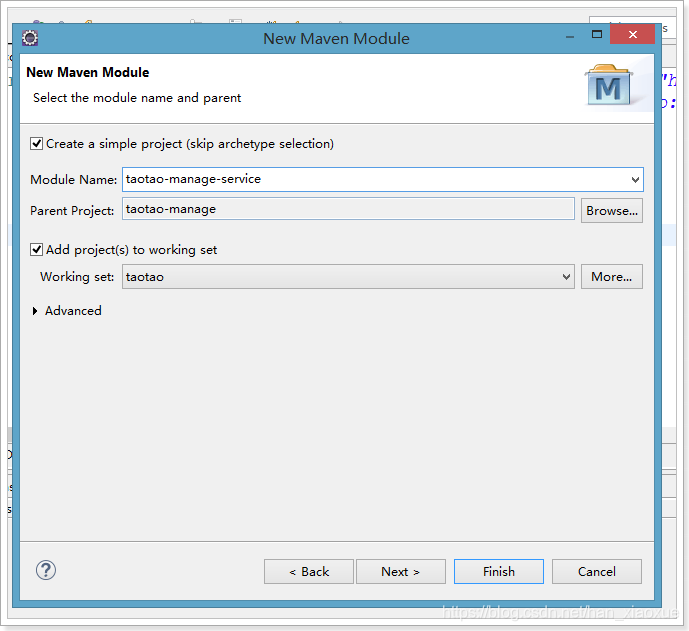Viewport: 689px width, 631px height.
Task: Close the dialog with the red X
Action: [x=633, y=34]
